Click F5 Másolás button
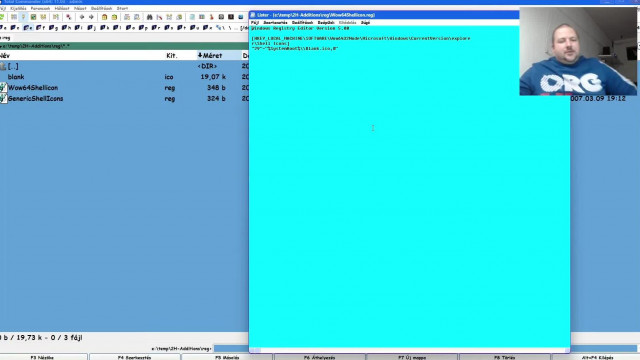 [227, 357]
